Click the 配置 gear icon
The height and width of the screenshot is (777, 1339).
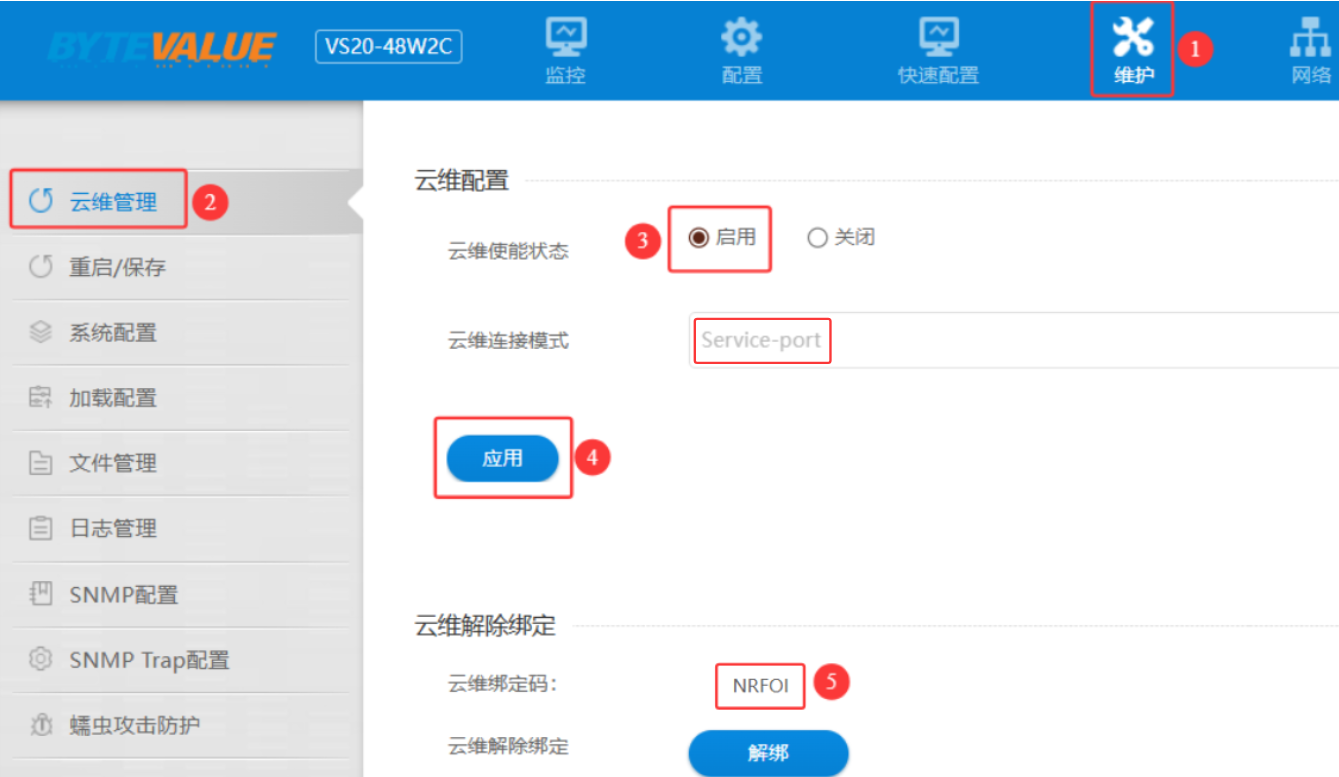click(741, 38)
